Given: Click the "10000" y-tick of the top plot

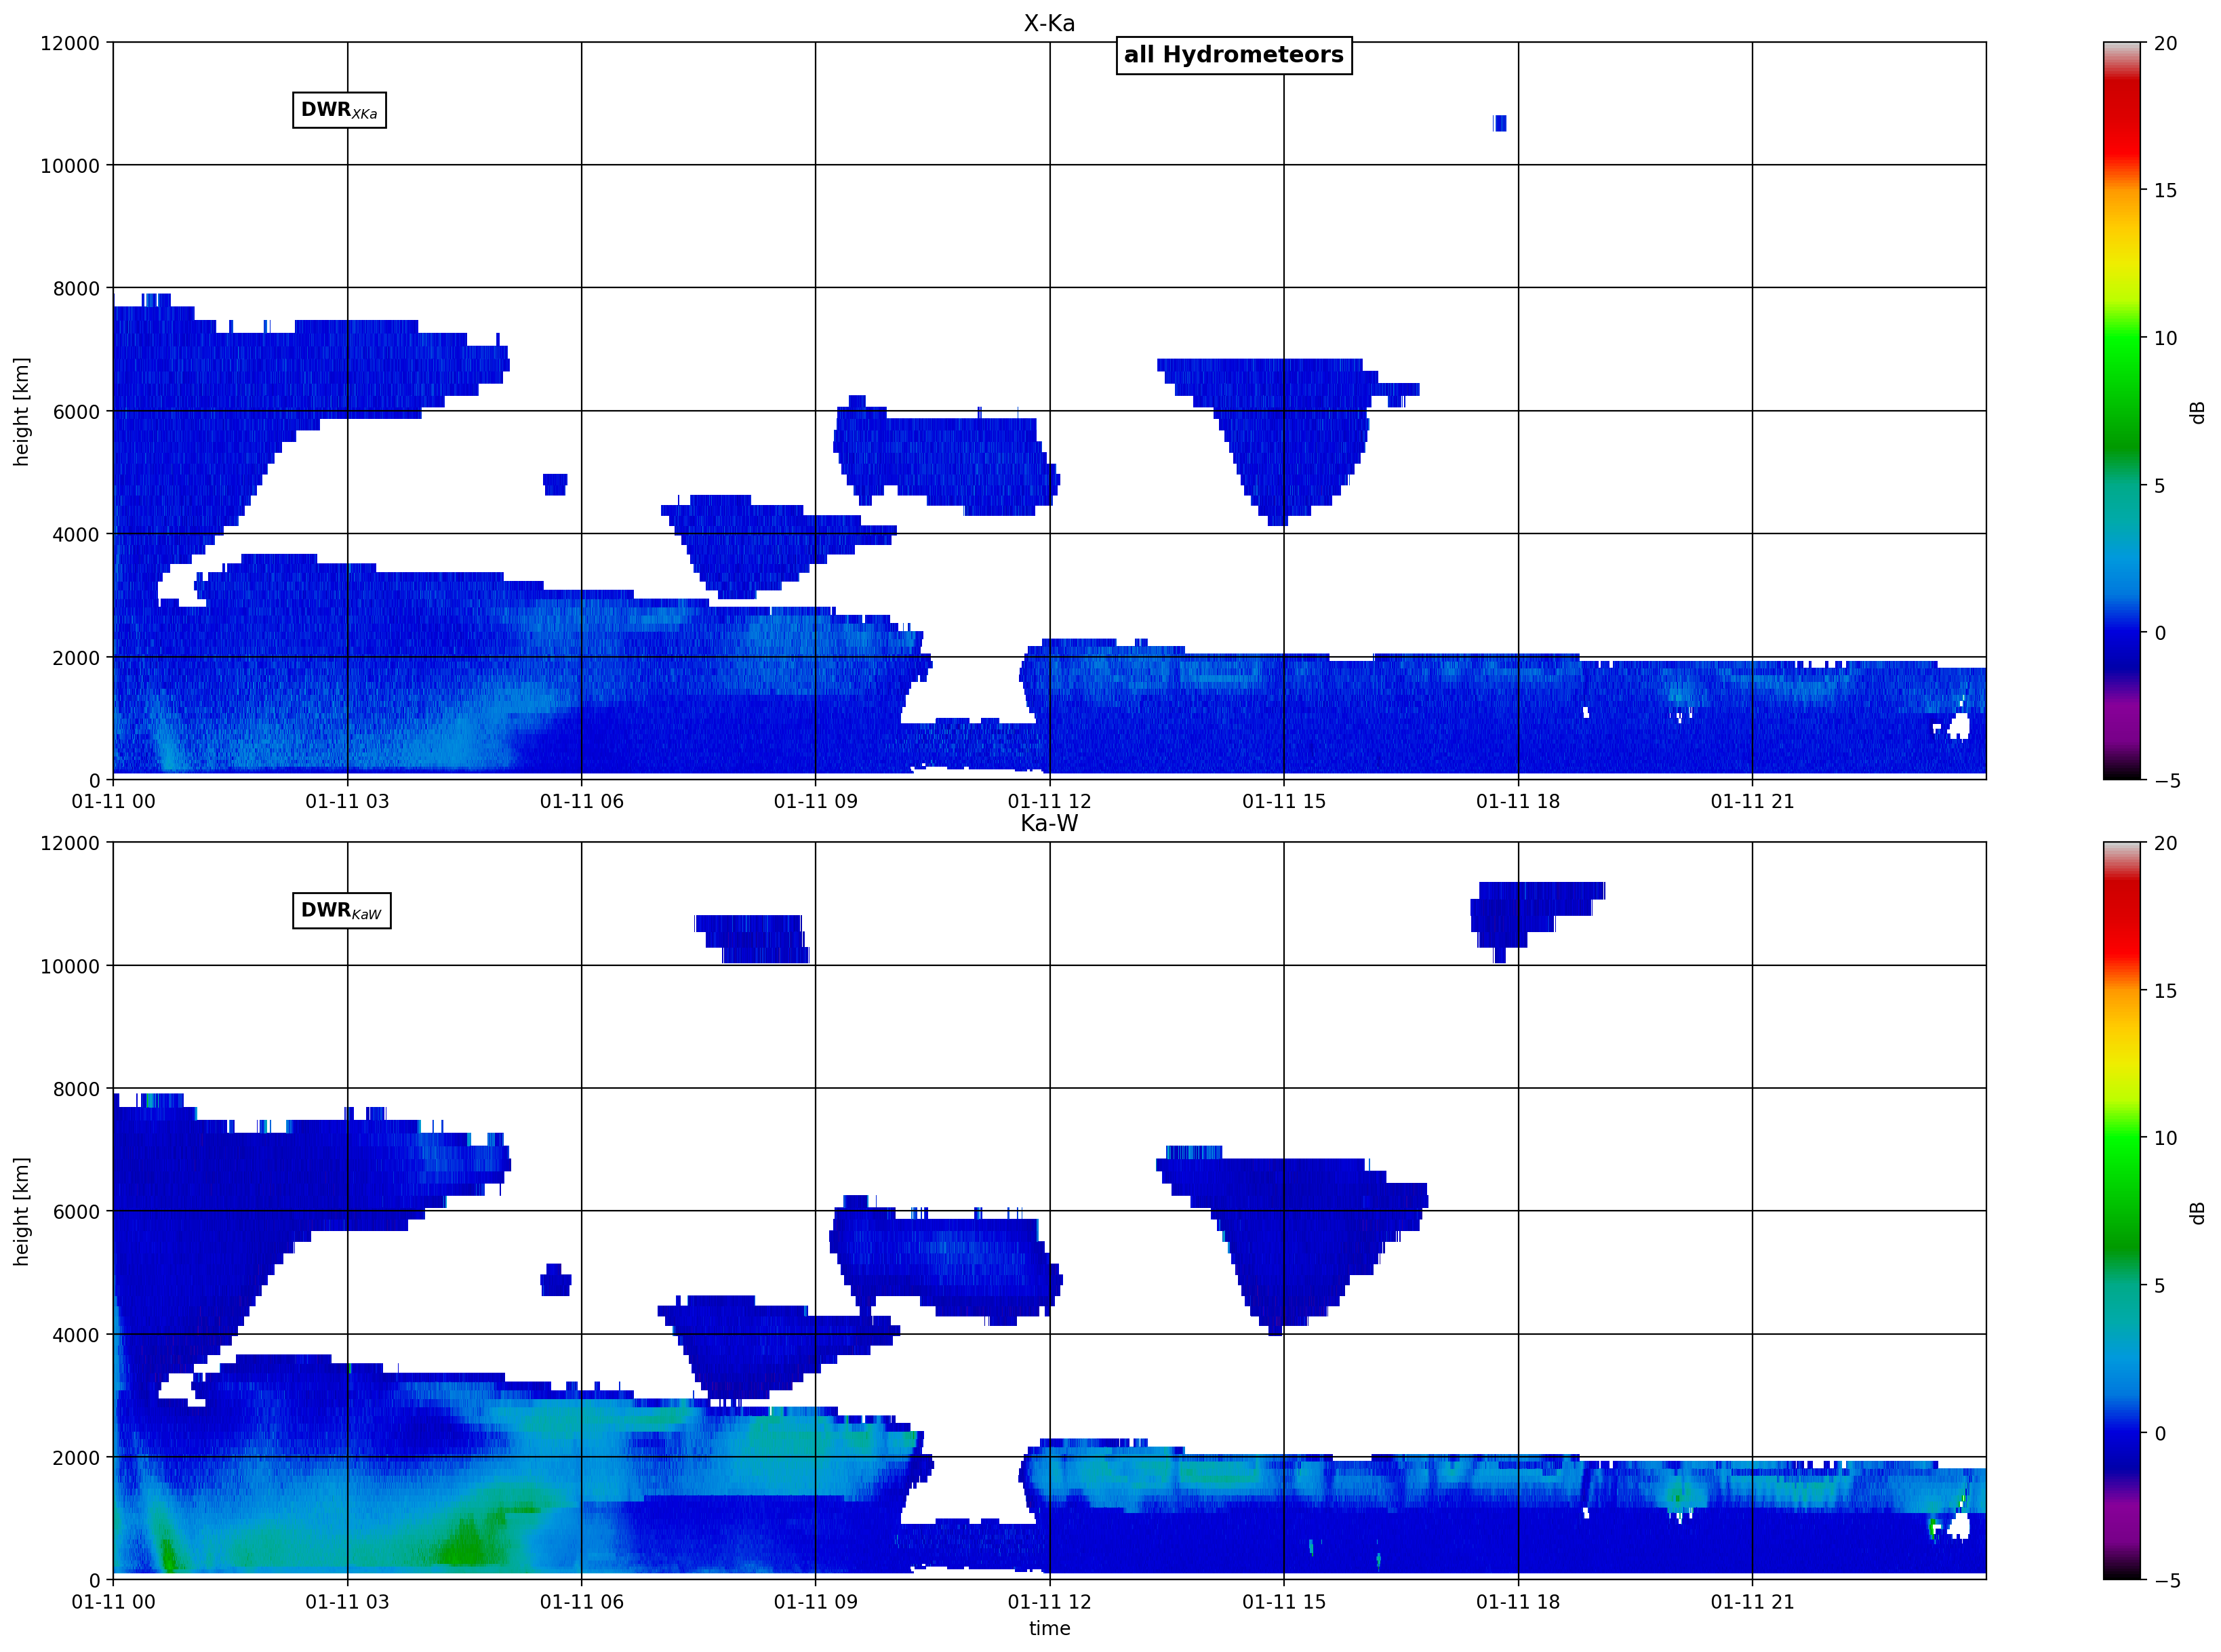Looking at the screenshot, I should (70, 166).
